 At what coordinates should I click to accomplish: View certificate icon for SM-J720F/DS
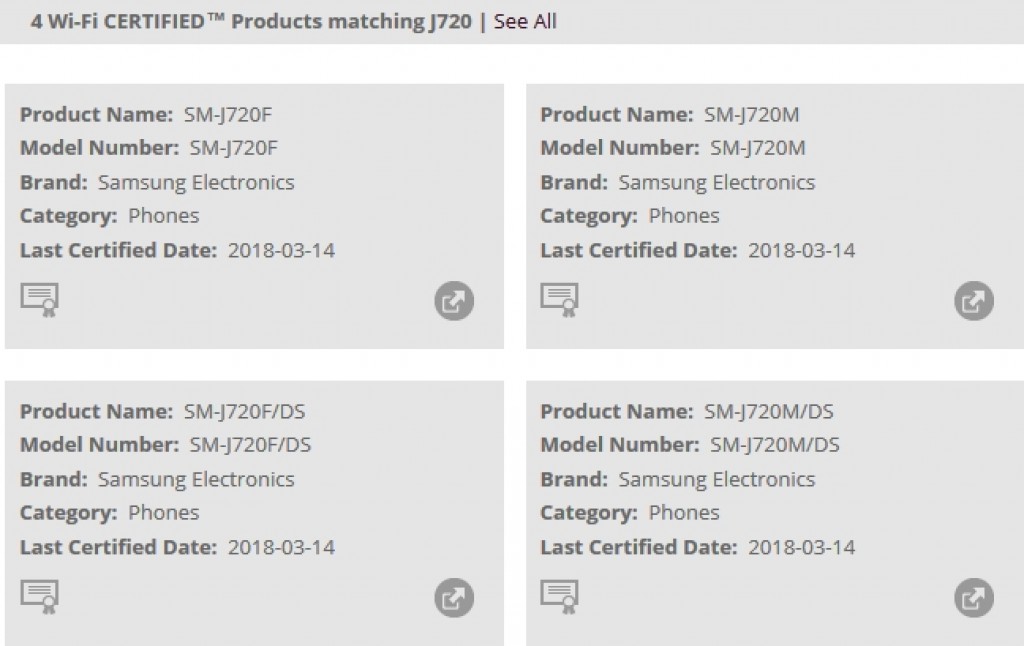click(x=40, y=596)
